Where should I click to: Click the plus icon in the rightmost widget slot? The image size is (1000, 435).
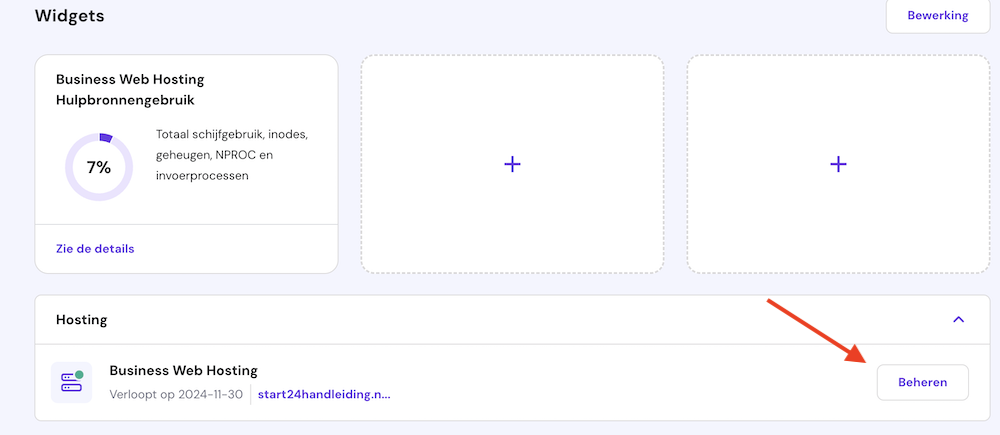tap(838, 164)
